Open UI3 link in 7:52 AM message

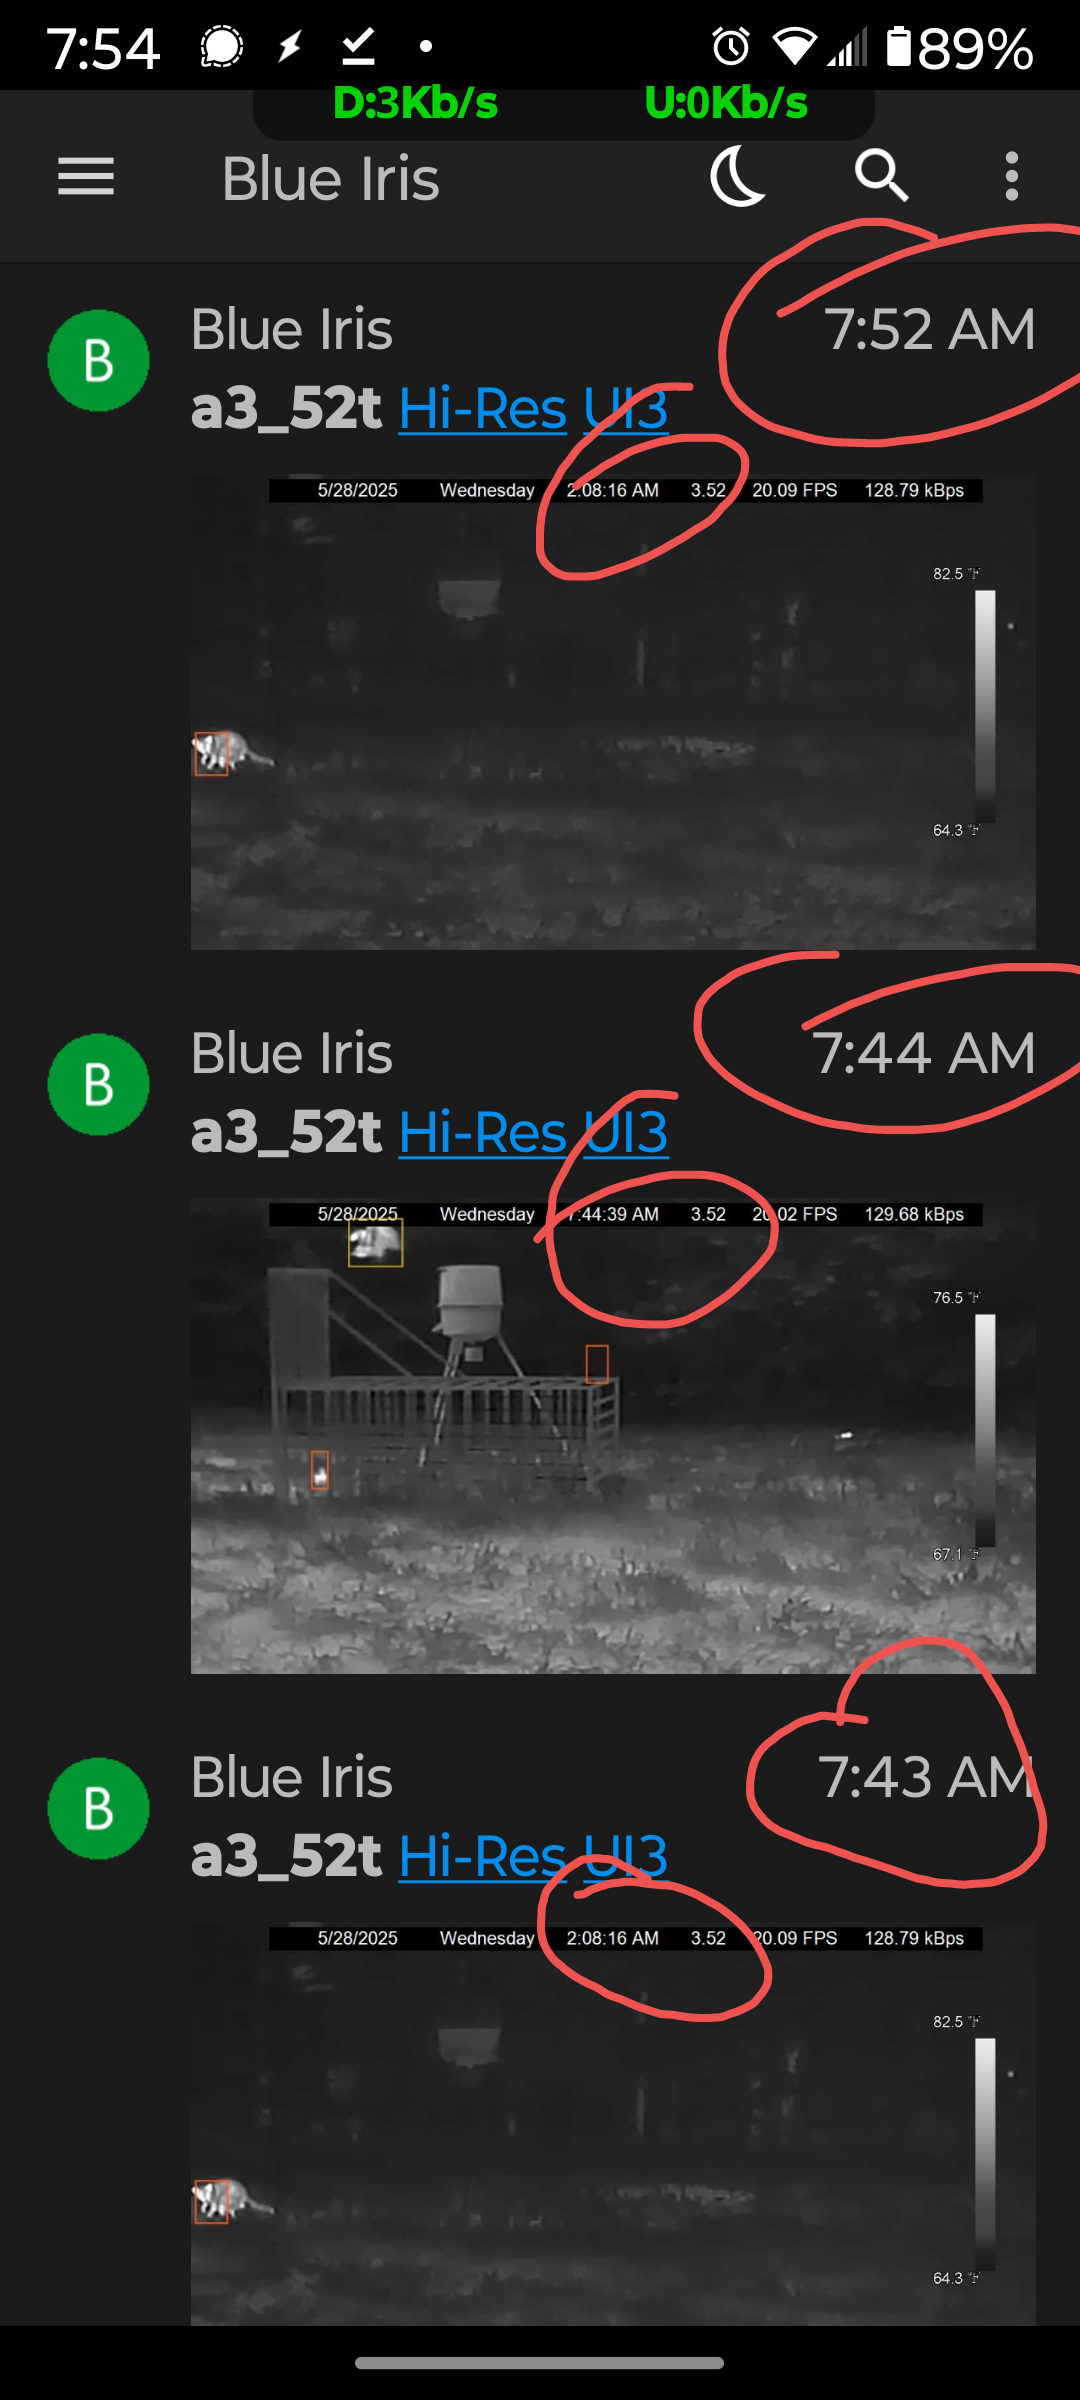coord(626,409)
